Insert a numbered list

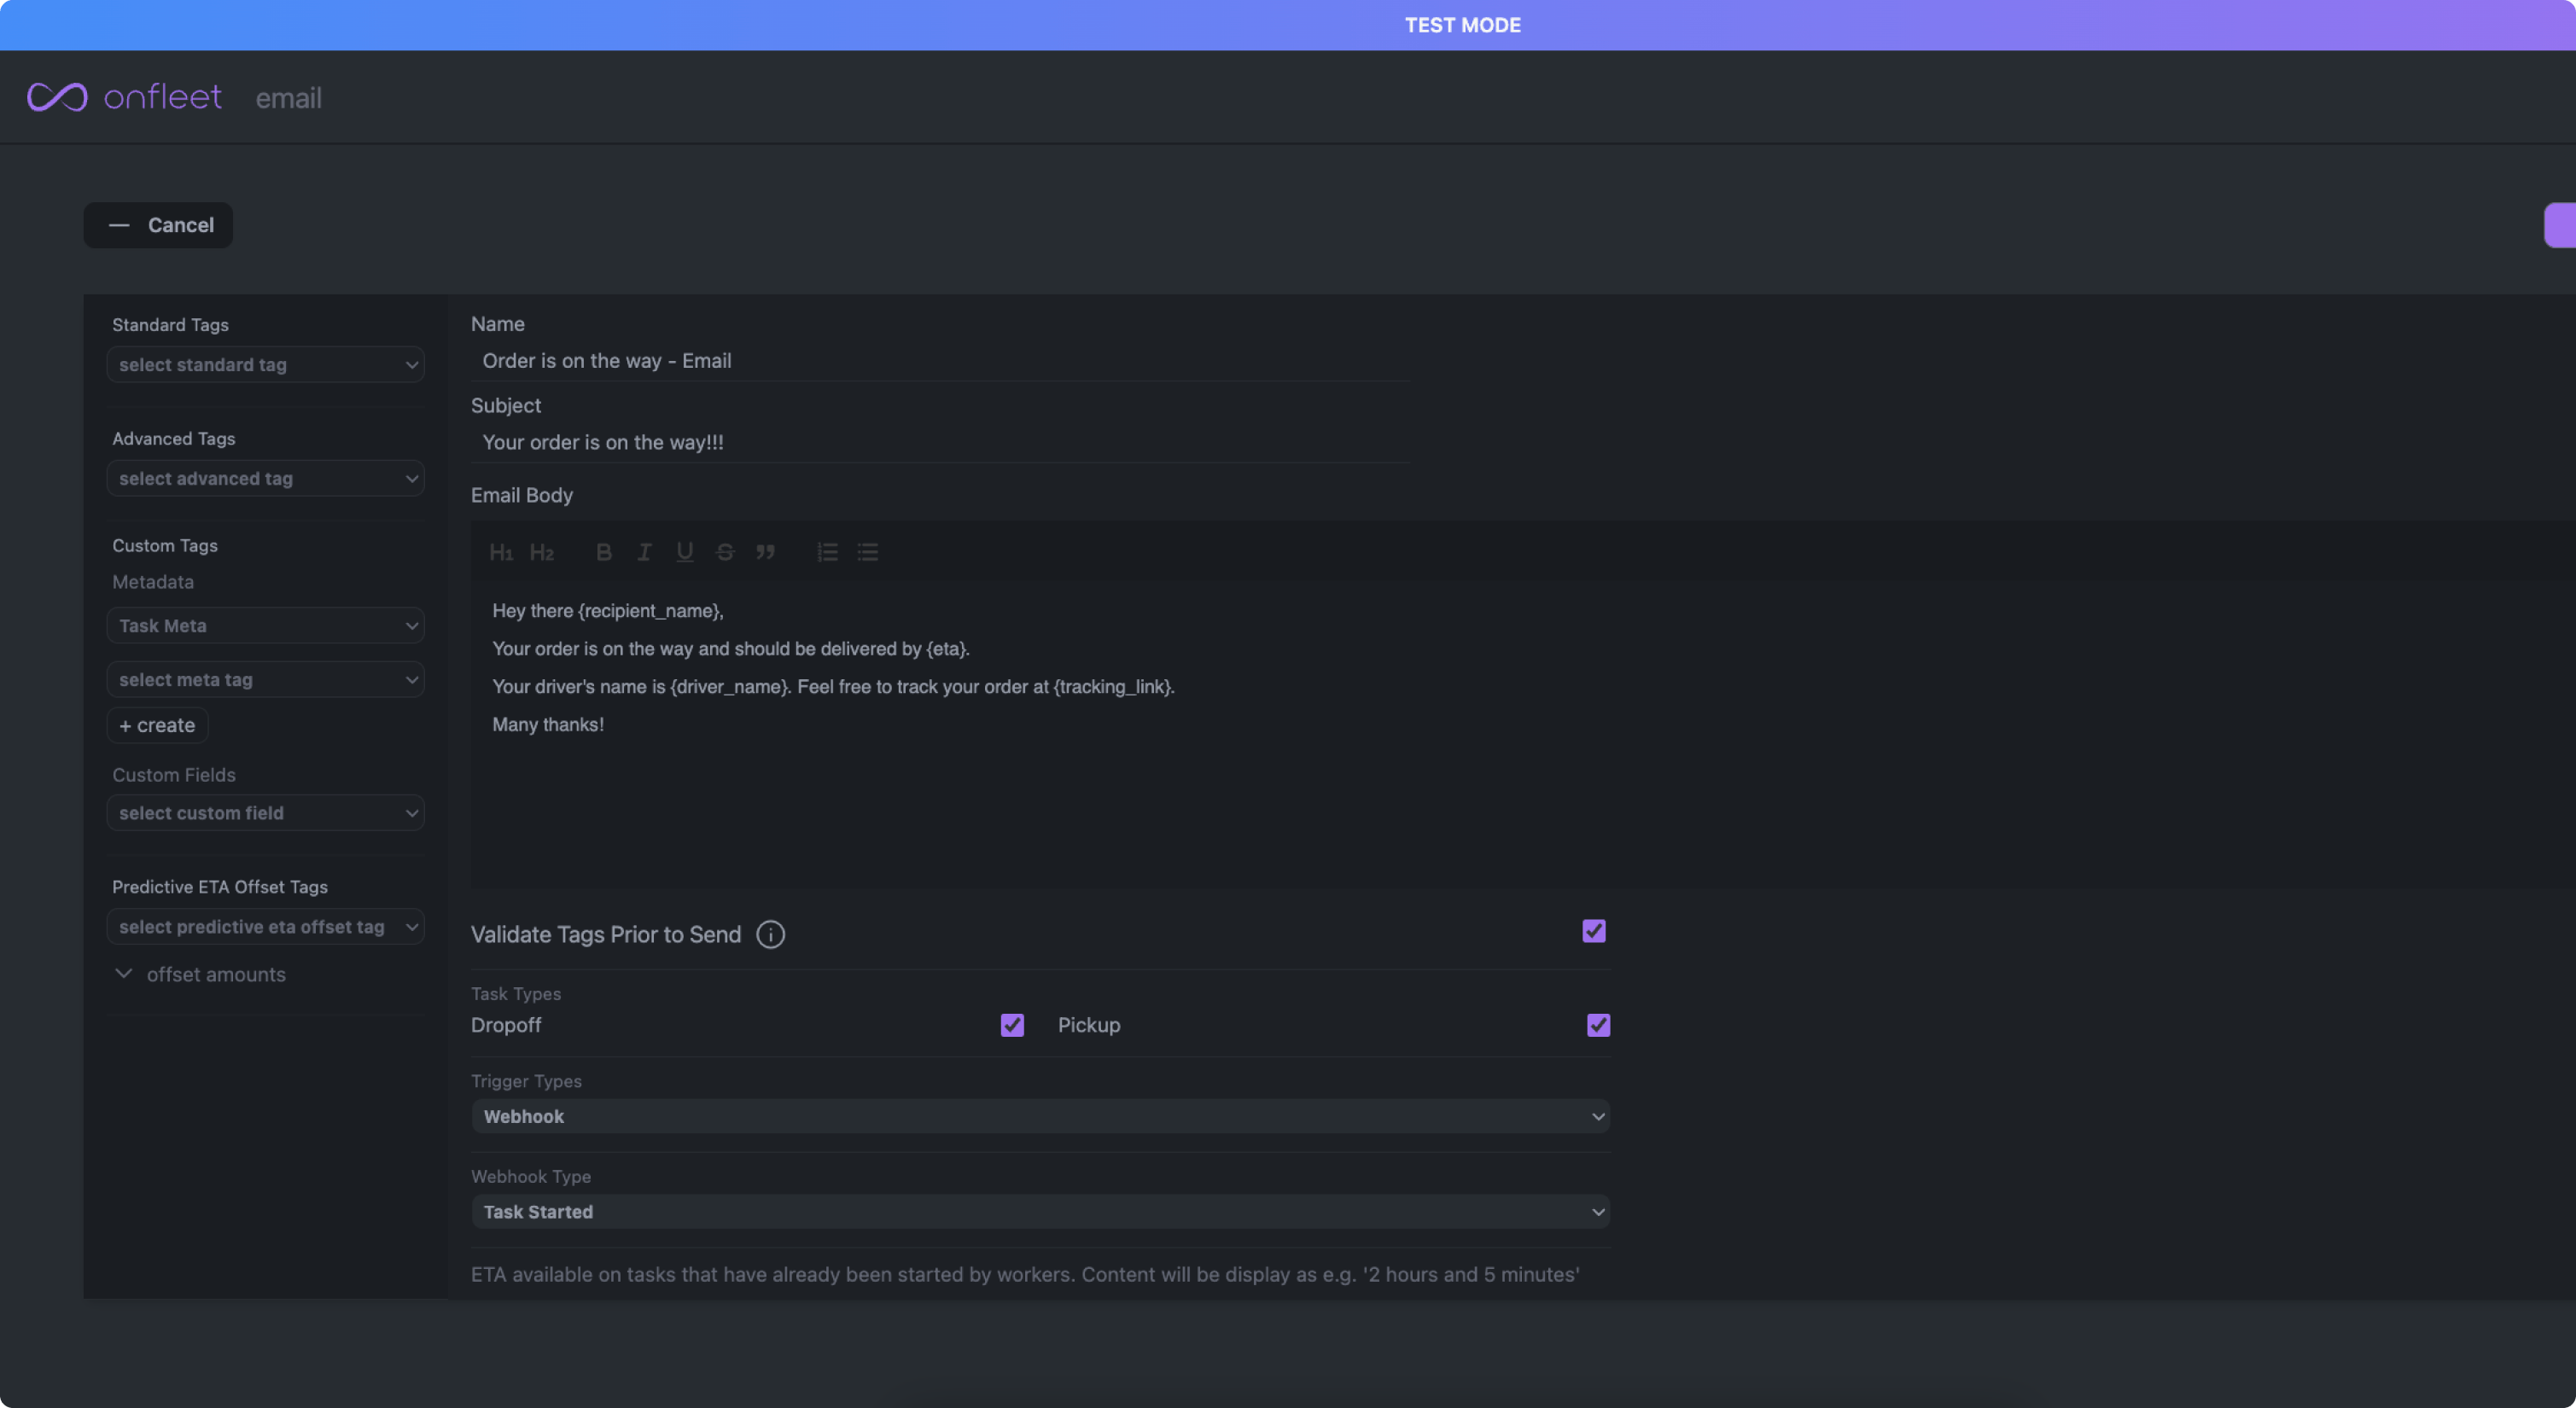[826, 551]
